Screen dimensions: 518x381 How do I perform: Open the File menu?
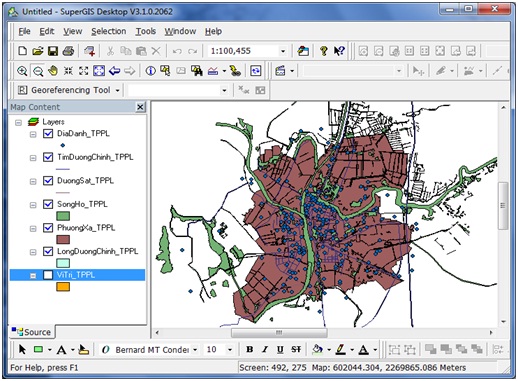[x=24, y=31]
